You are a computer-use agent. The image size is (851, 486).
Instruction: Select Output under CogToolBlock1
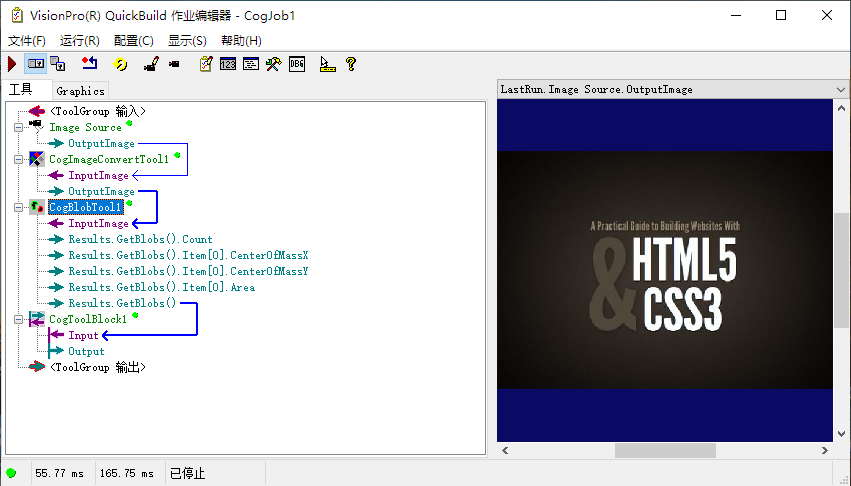pyautogui.click(x=86, y=351)
